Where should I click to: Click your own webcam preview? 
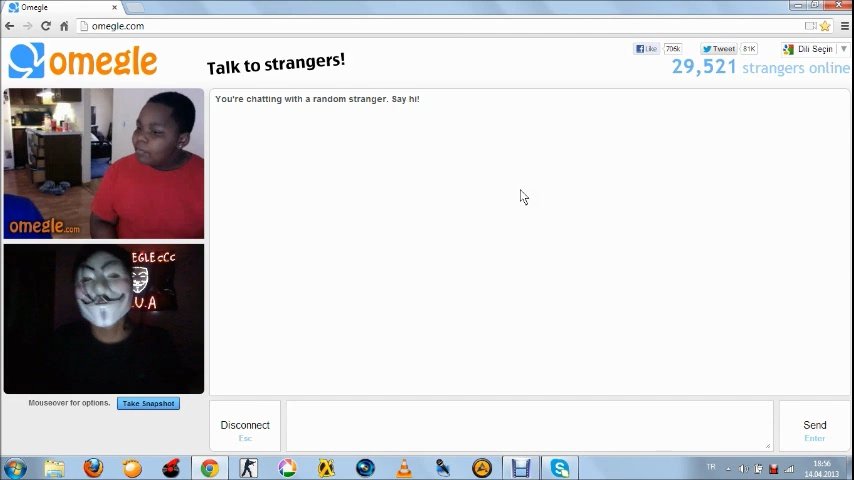click(x=104, y=319)
